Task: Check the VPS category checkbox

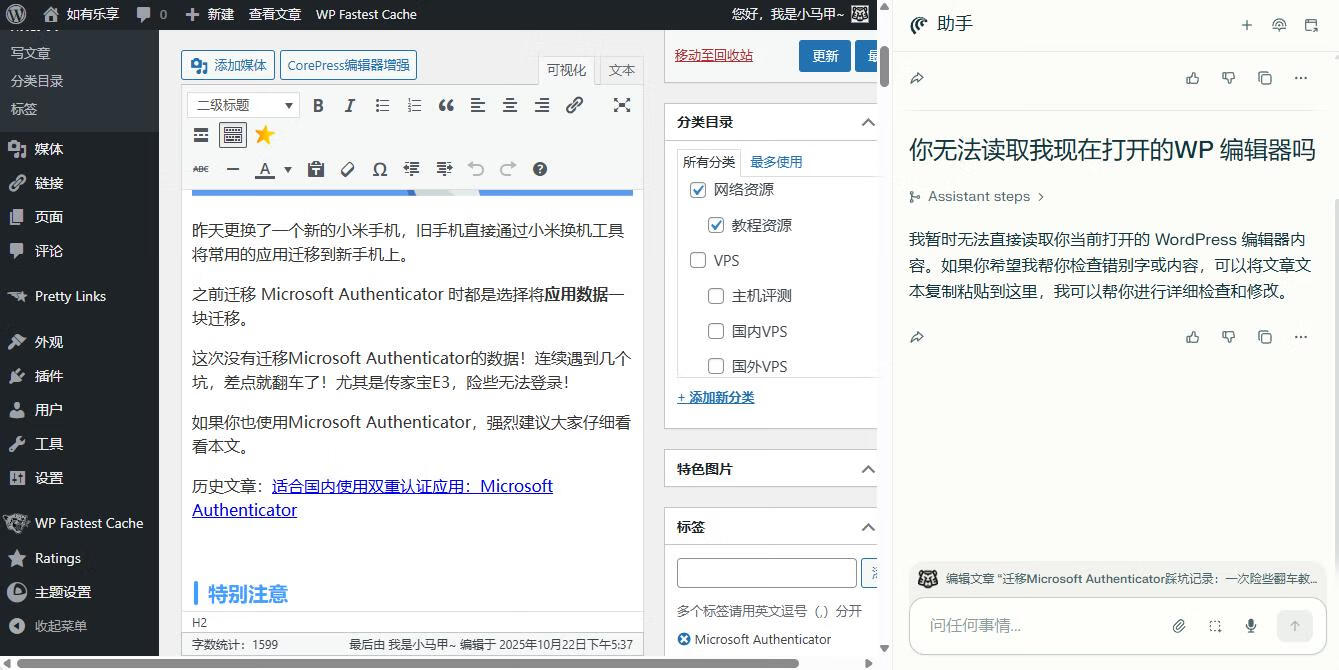Action: [698, 261]
